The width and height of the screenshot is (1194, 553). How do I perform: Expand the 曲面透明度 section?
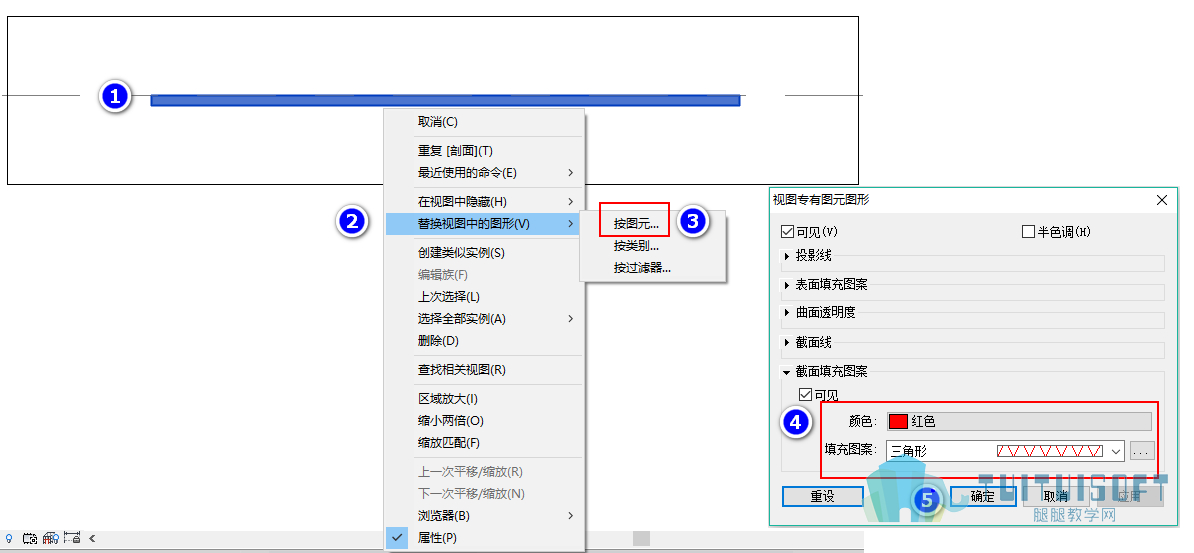click(787, 313)
